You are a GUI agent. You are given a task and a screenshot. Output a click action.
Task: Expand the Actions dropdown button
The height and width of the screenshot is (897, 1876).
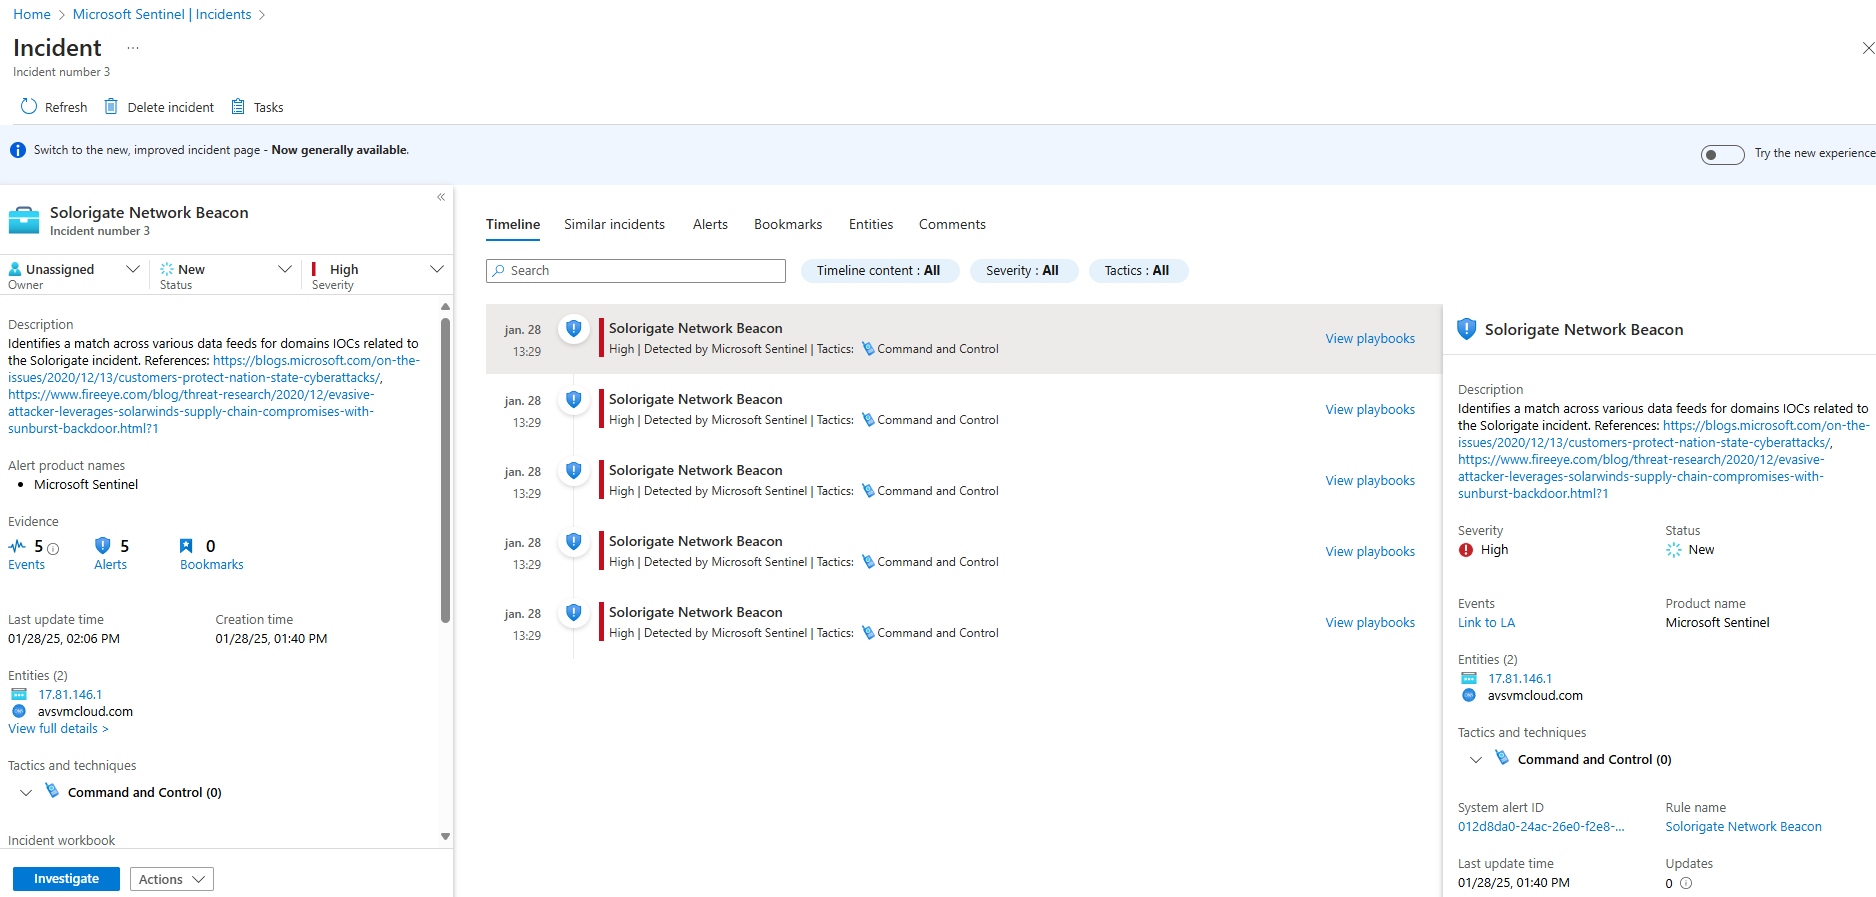click(171, 879)
